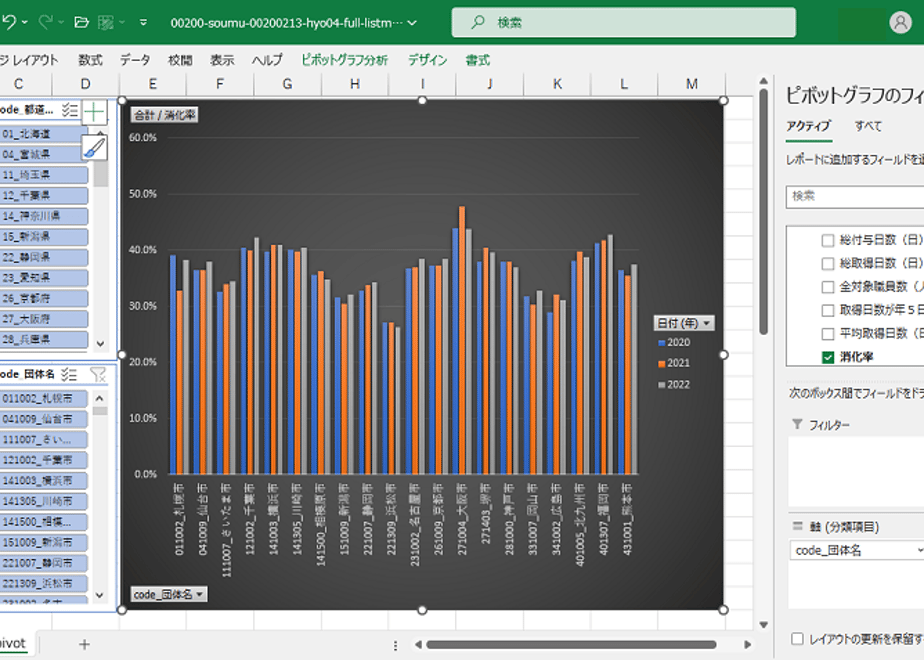Select column K header
The width and height of the screenshot is (924, 660).
click(x=557, y=84)
